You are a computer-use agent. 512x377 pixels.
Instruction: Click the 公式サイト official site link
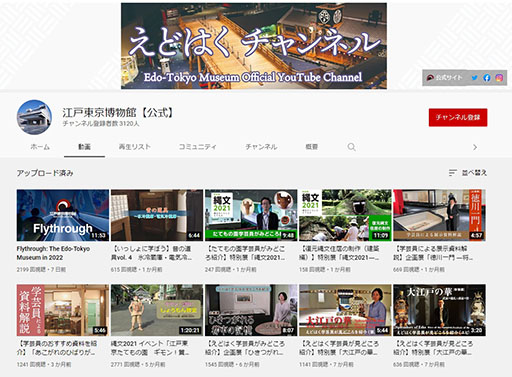tap(445, 78)
